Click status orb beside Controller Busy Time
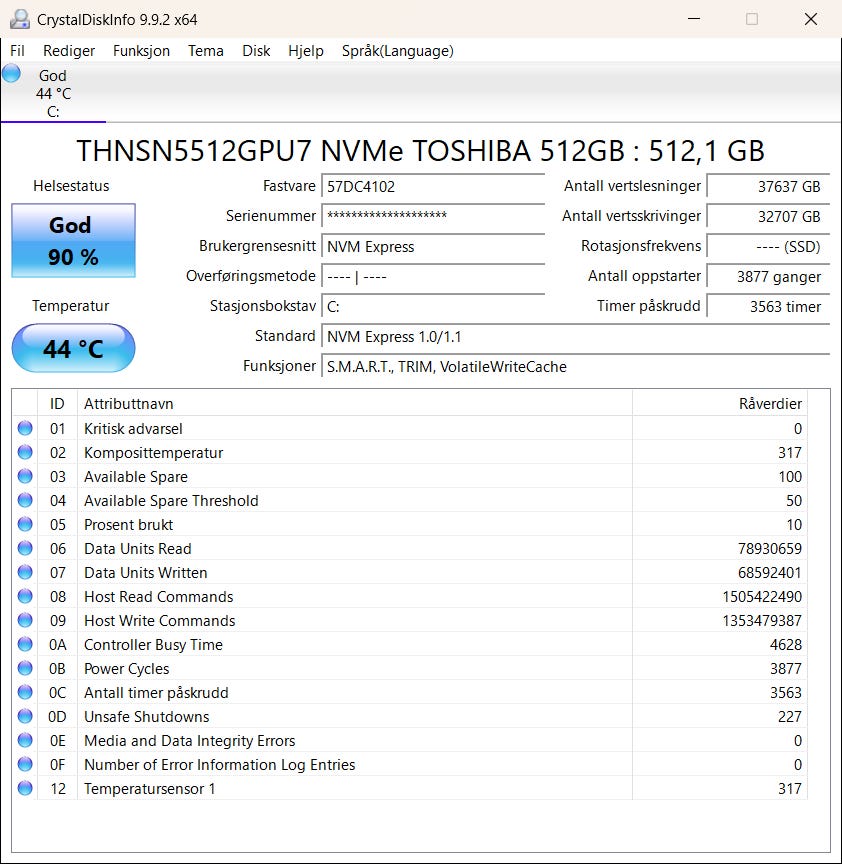Viewport: 842px width, 864px height. 25,644
